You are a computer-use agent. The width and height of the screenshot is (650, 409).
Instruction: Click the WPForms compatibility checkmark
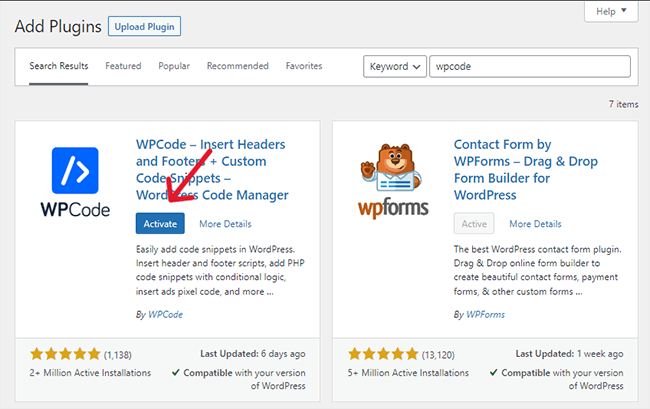(493, 373)
